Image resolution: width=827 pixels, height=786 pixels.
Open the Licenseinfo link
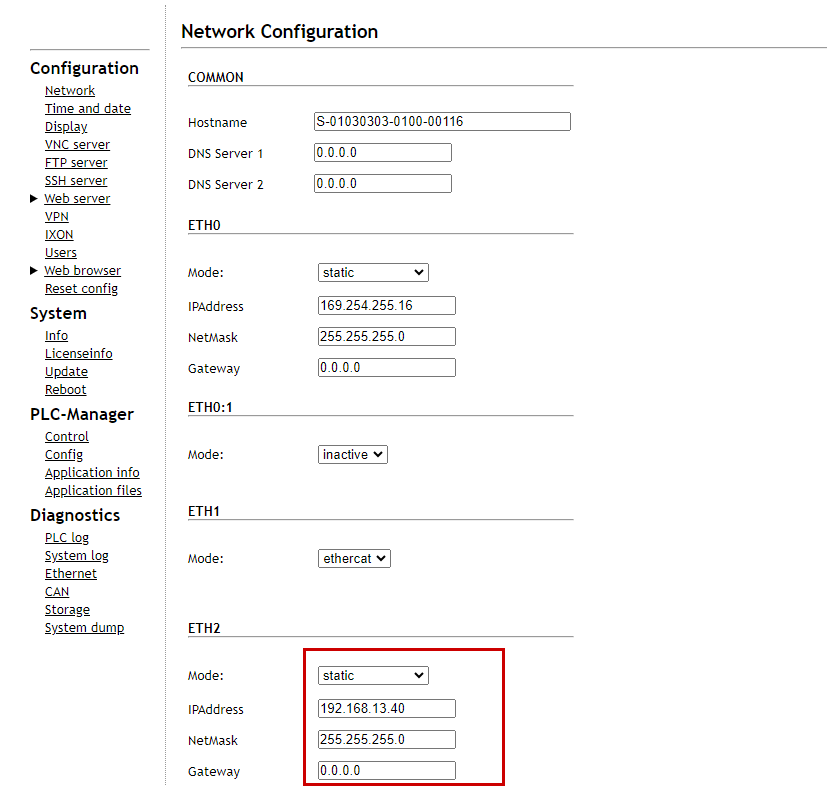(79, 353)
